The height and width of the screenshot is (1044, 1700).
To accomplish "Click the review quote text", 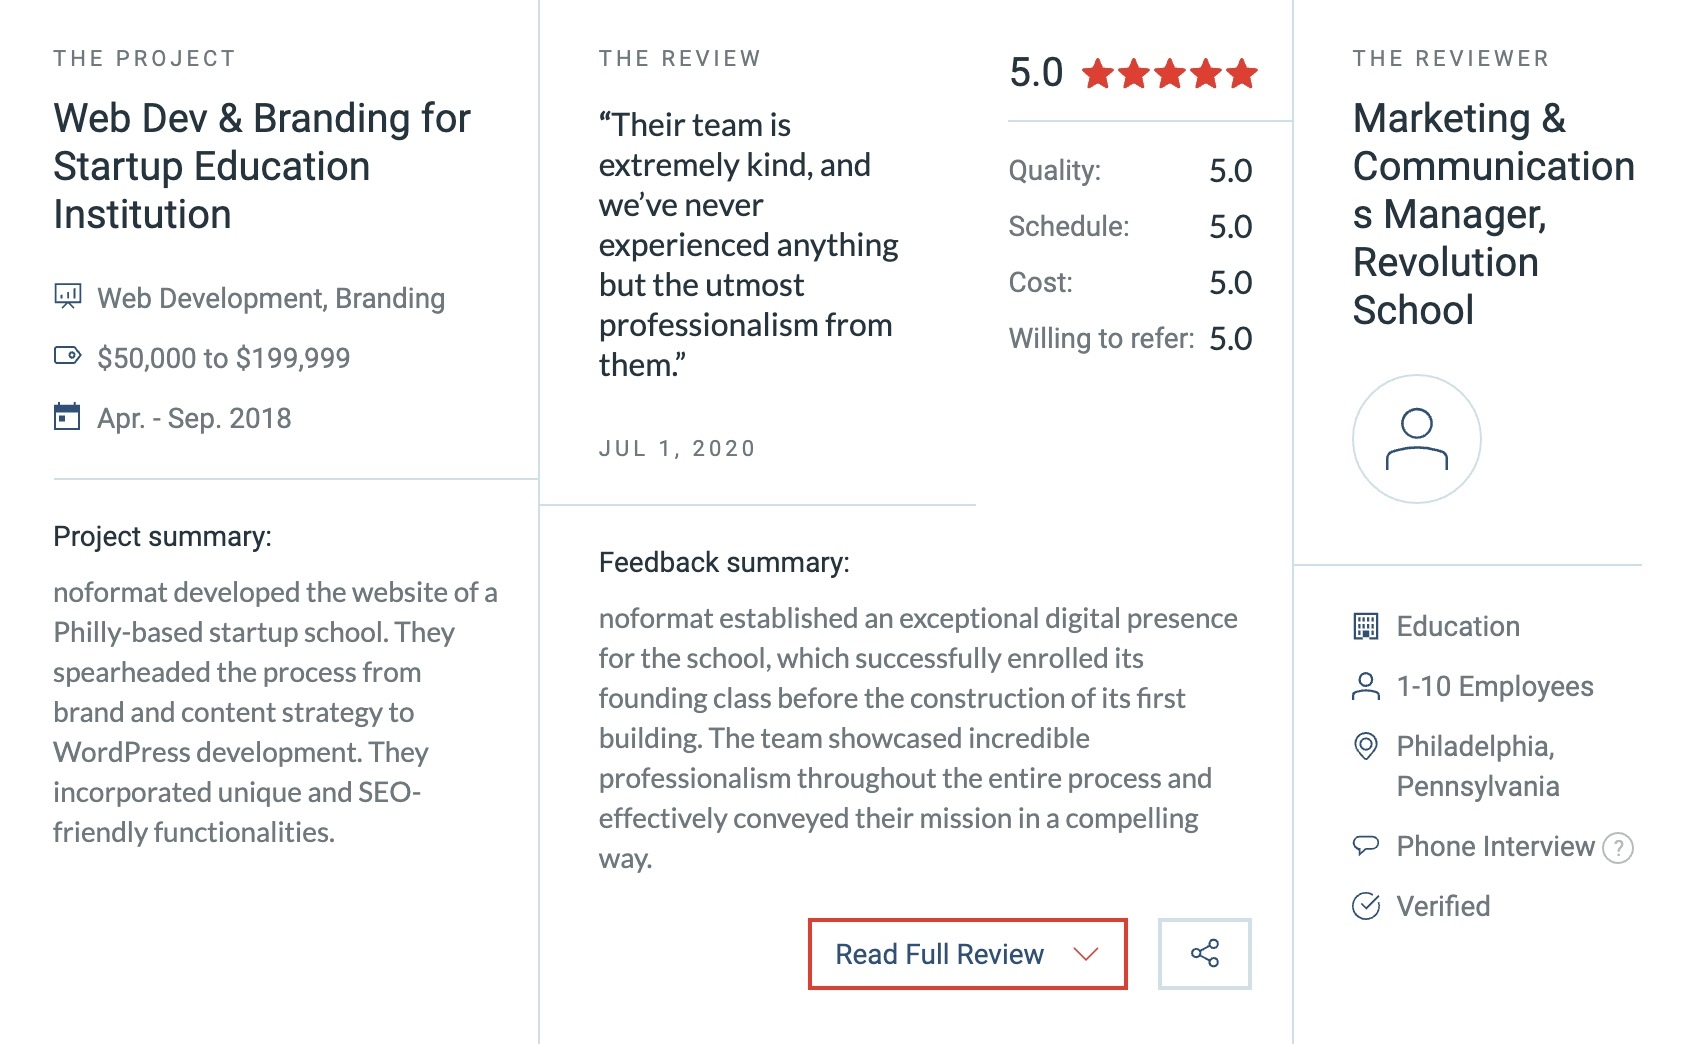I will 748,245.
